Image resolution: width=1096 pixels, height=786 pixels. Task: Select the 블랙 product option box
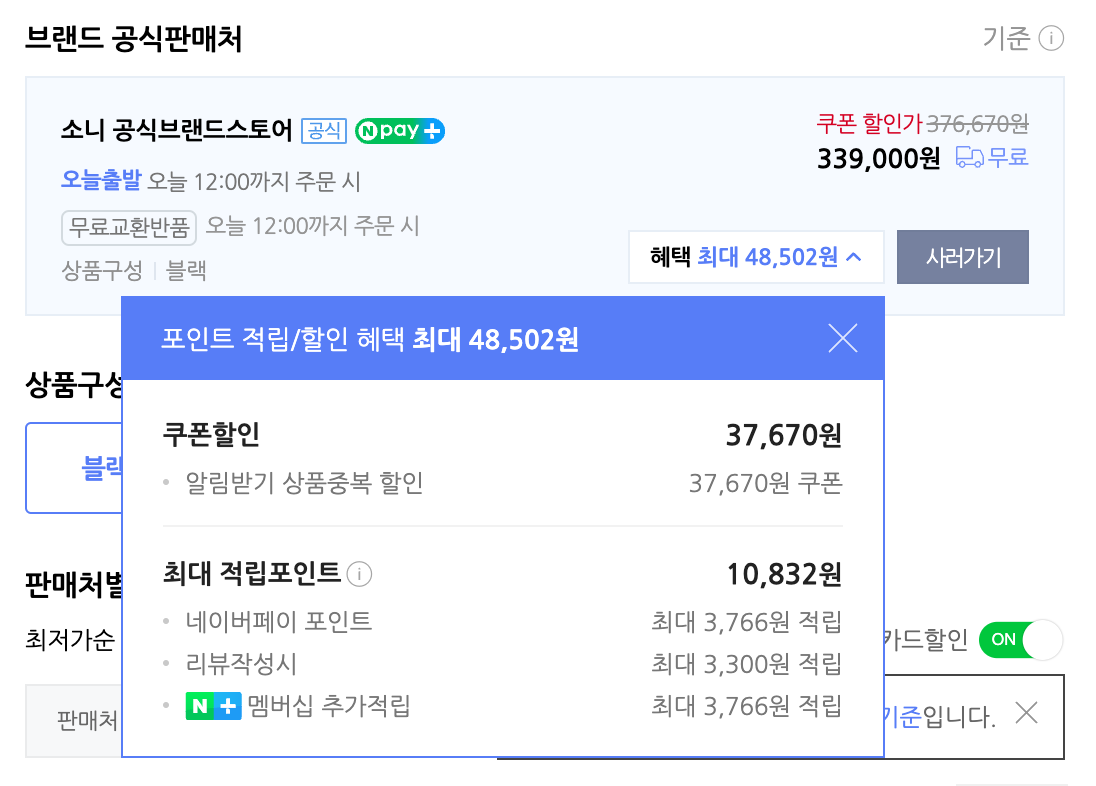coord(74,468)
